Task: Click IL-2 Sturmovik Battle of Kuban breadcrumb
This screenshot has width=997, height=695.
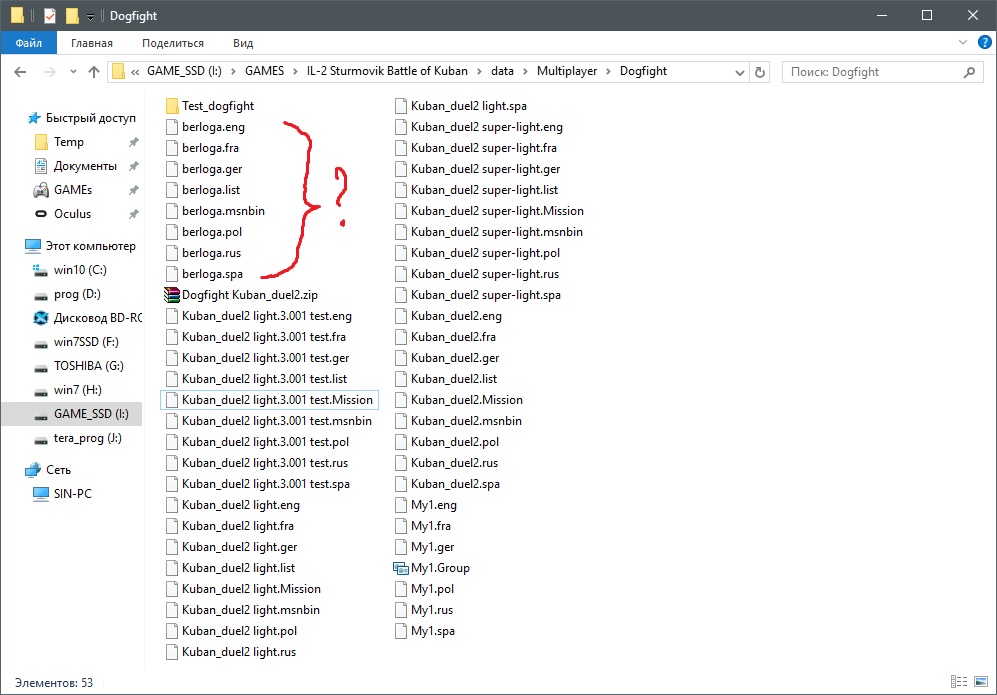Action: 387,71
